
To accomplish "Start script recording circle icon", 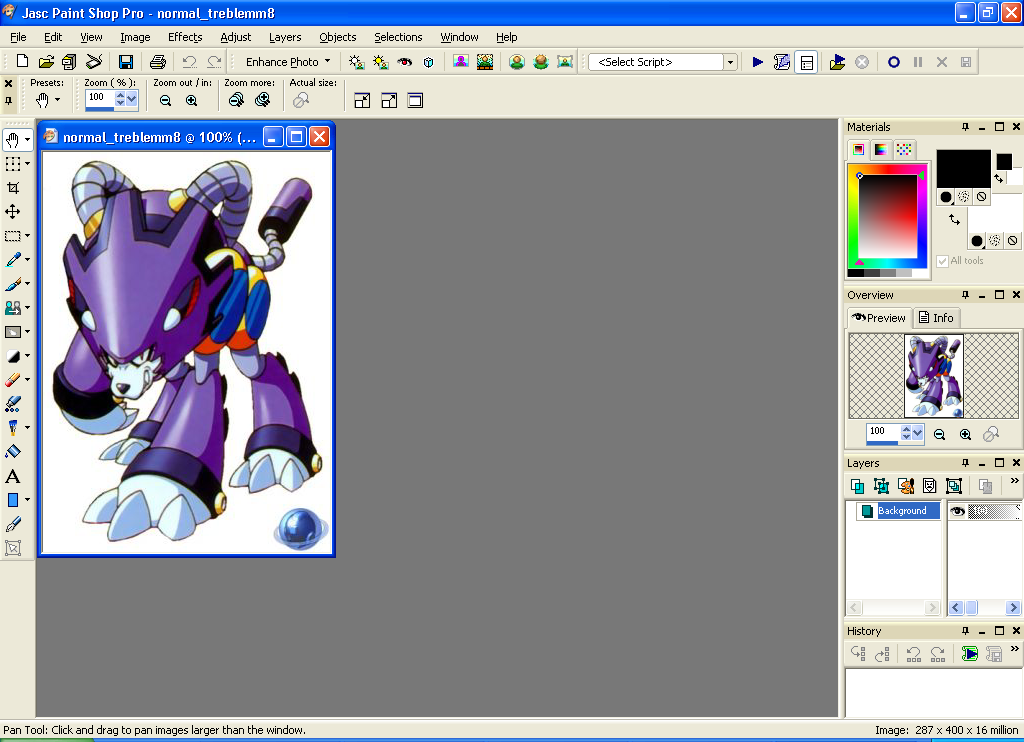I will point(893,61).
